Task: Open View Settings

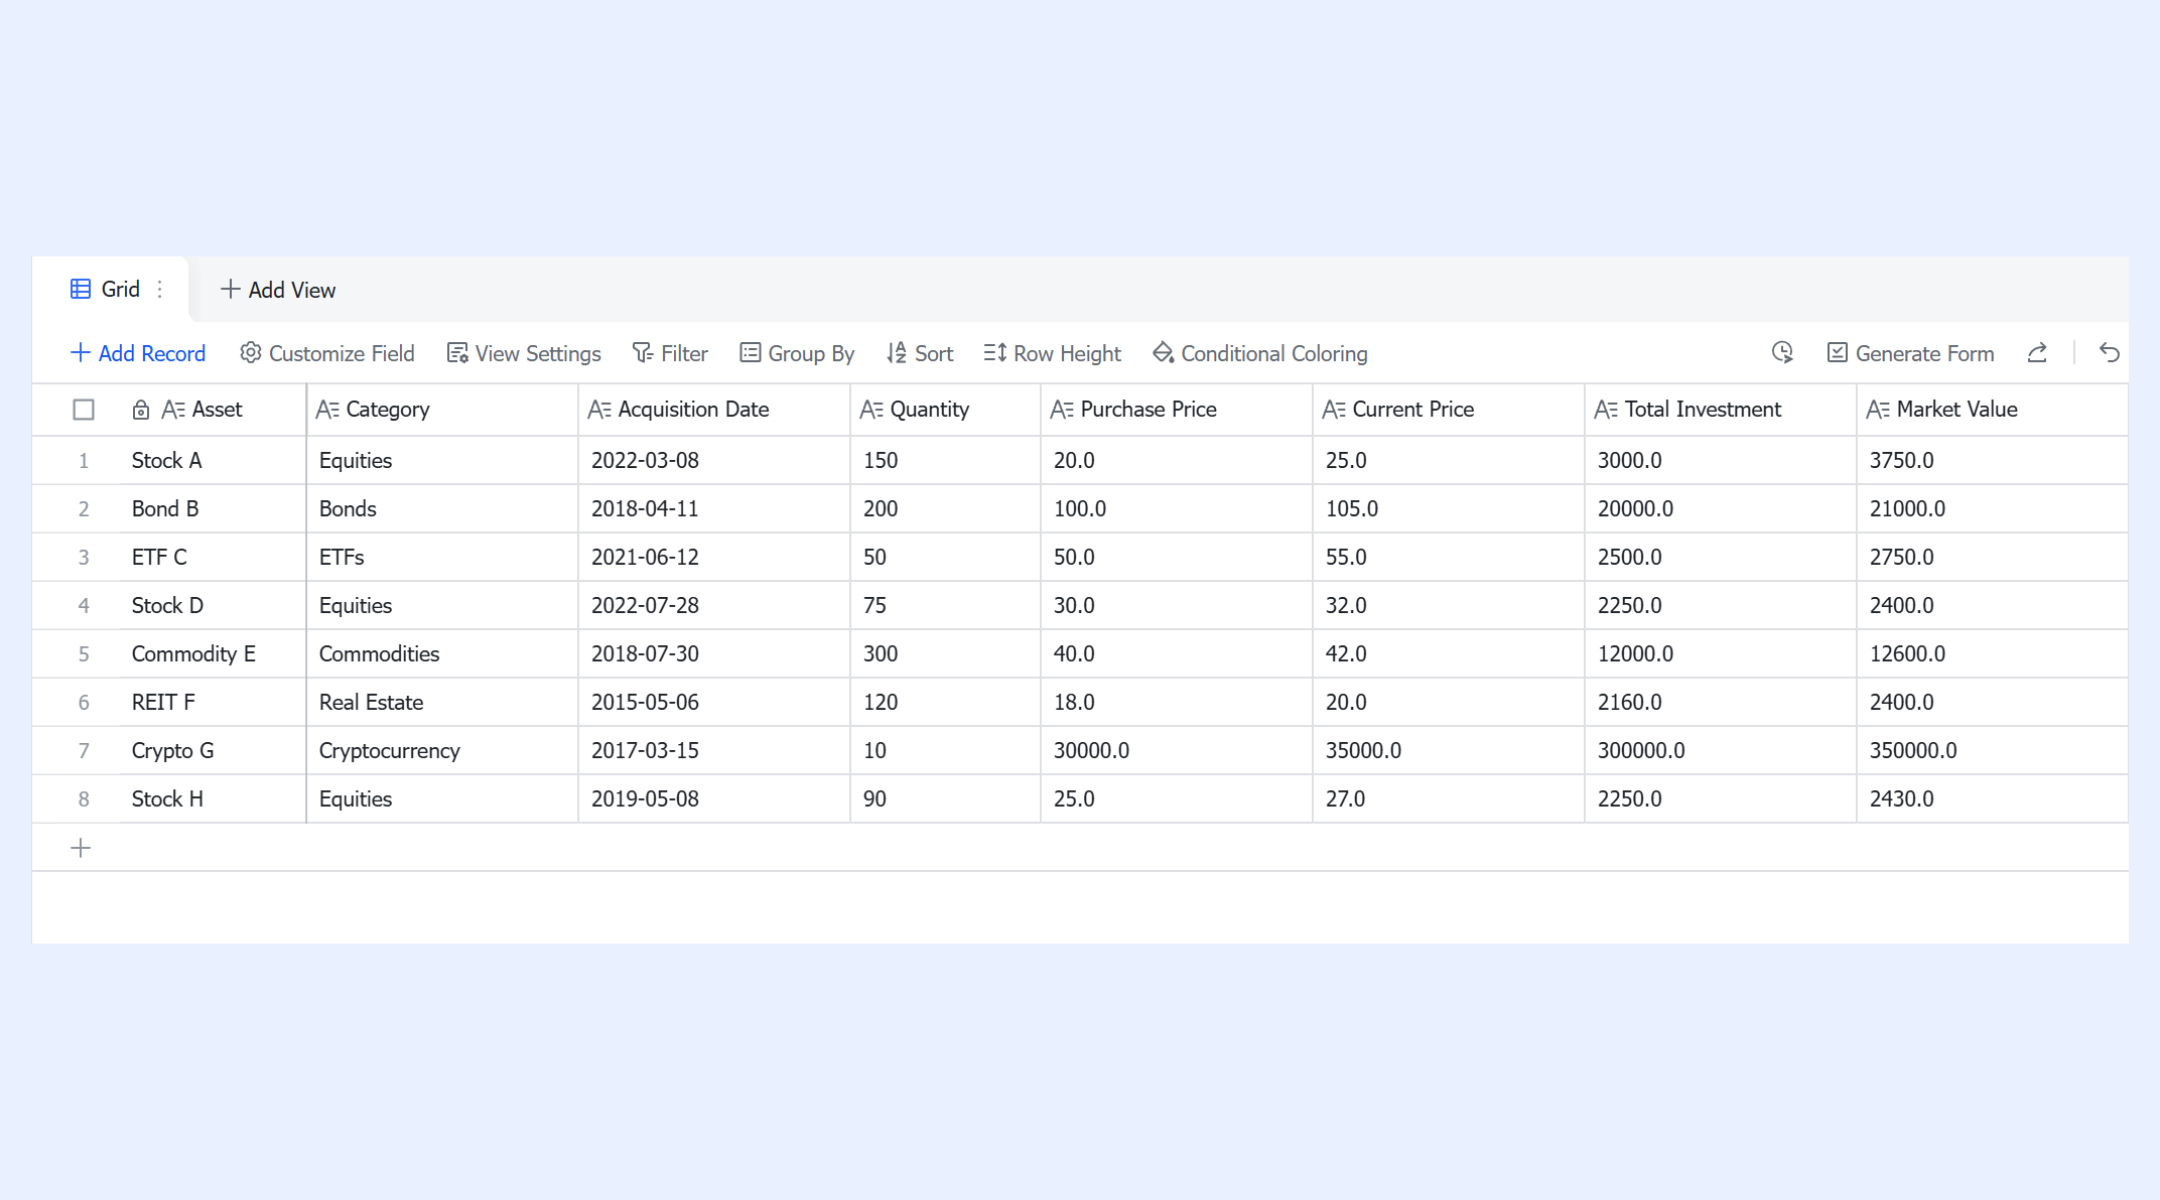Action: tap(524, 353)
